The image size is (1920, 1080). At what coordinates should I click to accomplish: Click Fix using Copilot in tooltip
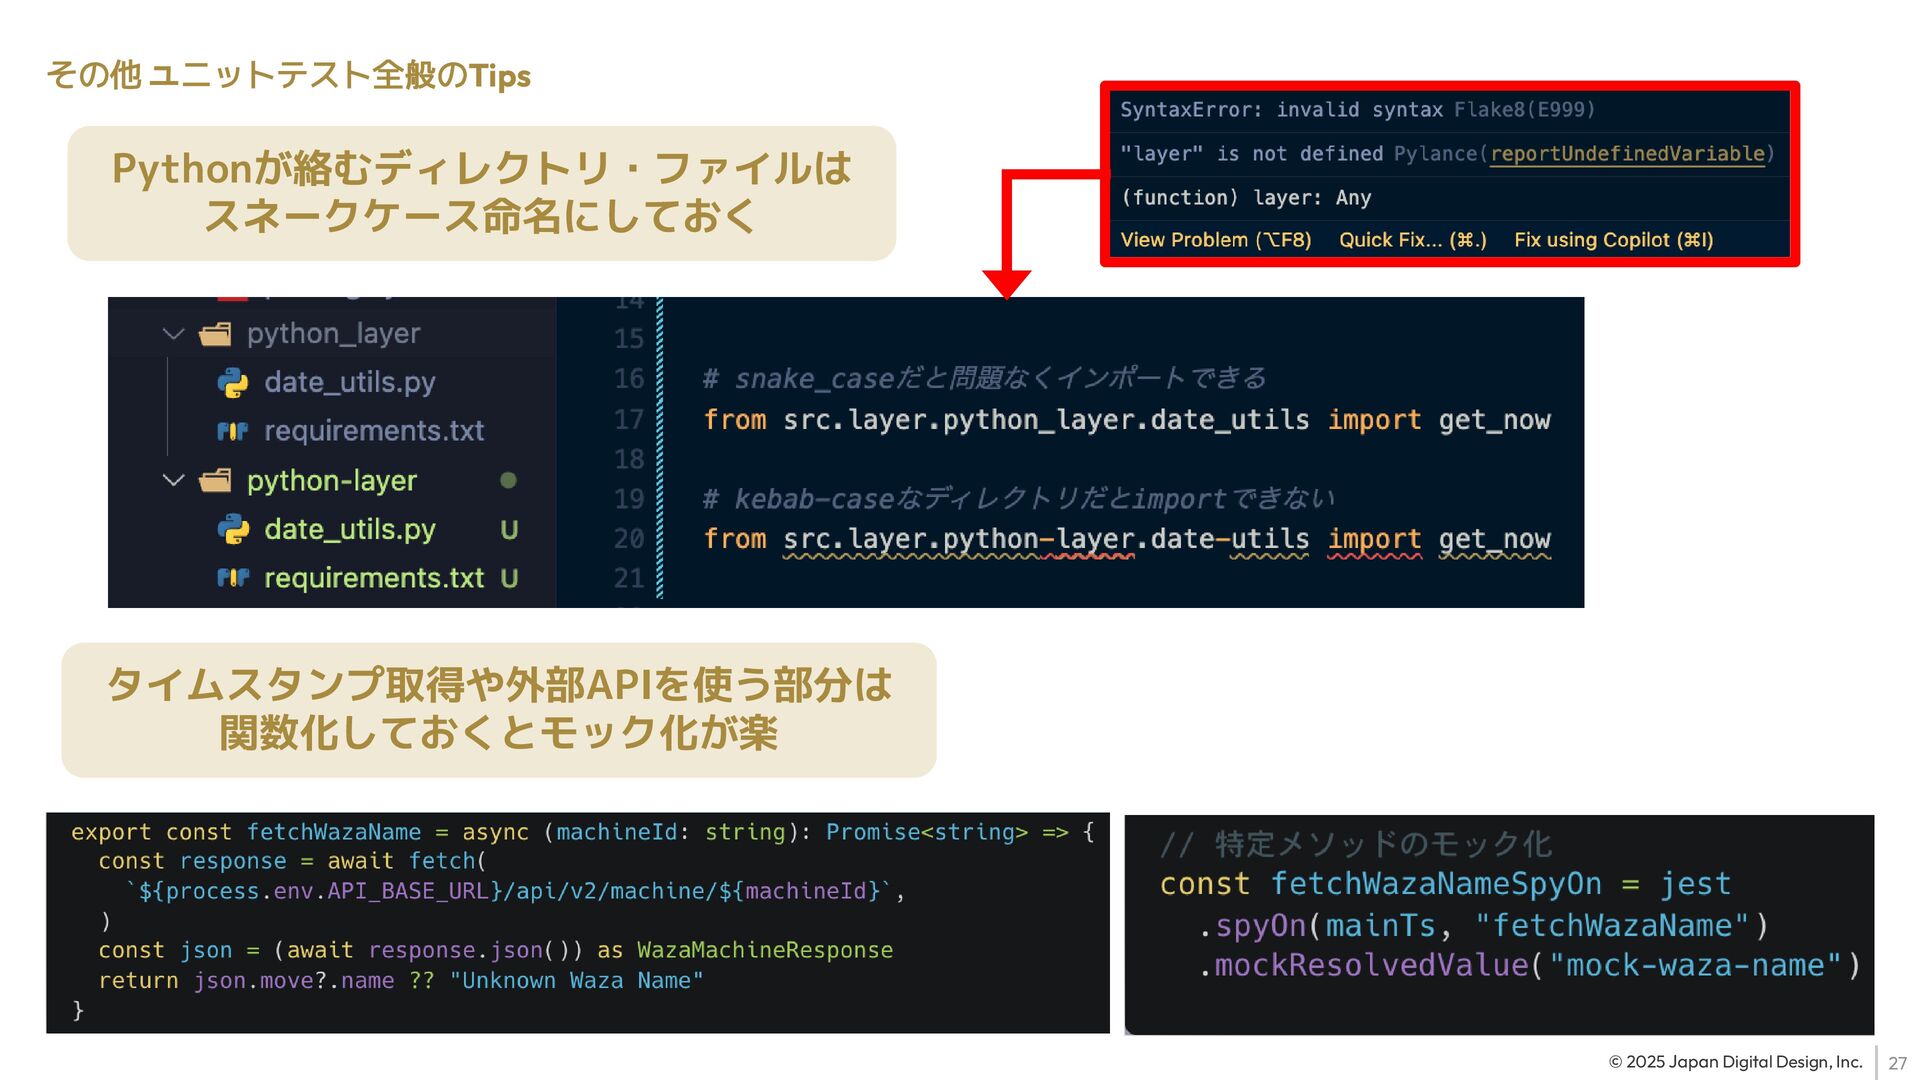(1614, 240)
